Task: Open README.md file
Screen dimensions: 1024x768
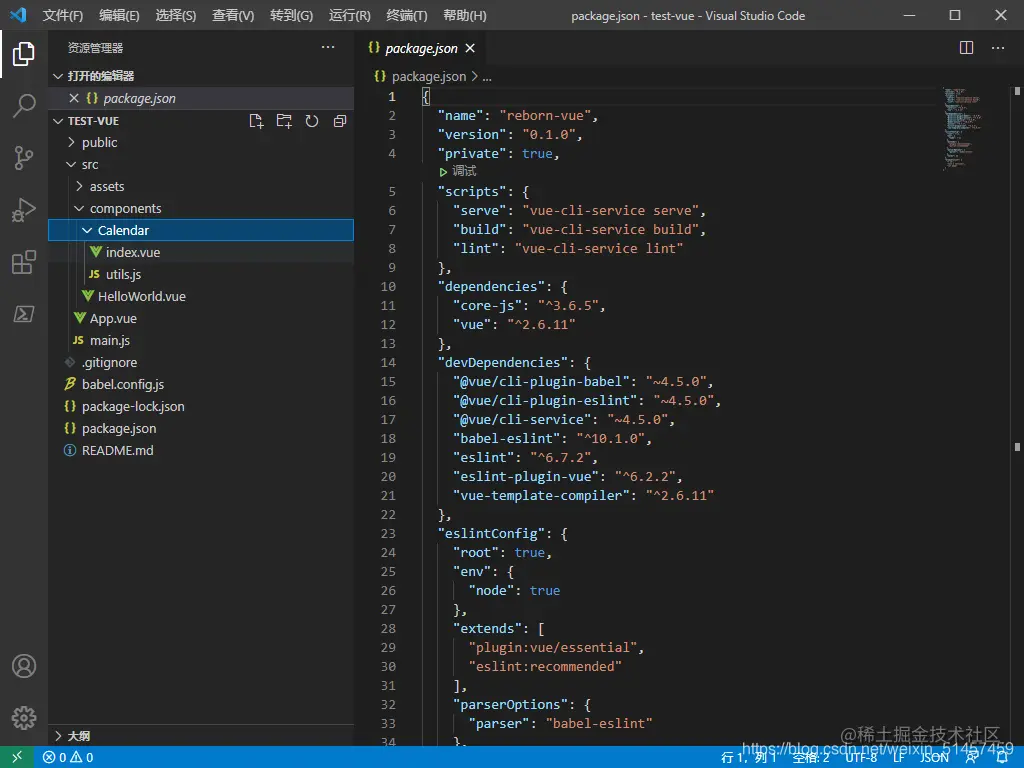Action: point(201,450)
